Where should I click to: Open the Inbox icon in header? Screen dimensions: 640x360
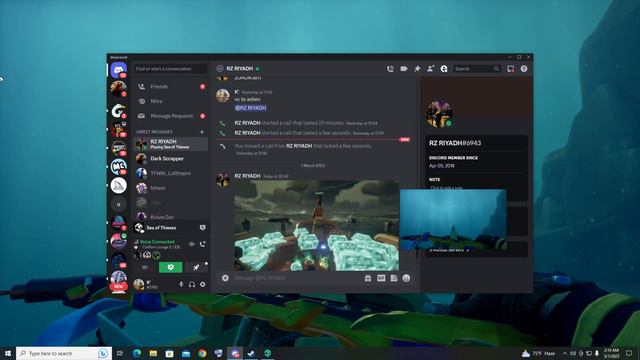(511, 69)
